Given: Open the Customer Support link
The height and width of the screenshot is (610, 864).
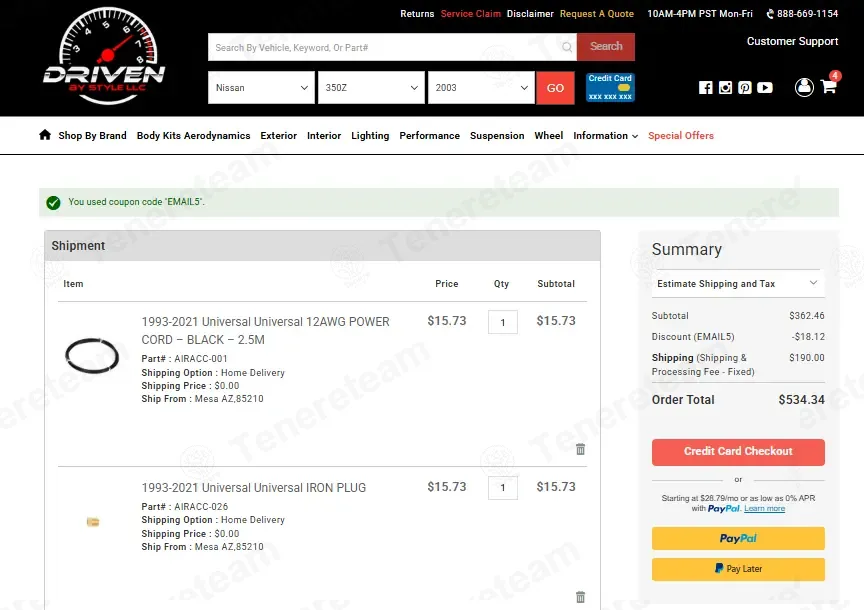Looking at the screenshot, I should [x=792, y=41].
